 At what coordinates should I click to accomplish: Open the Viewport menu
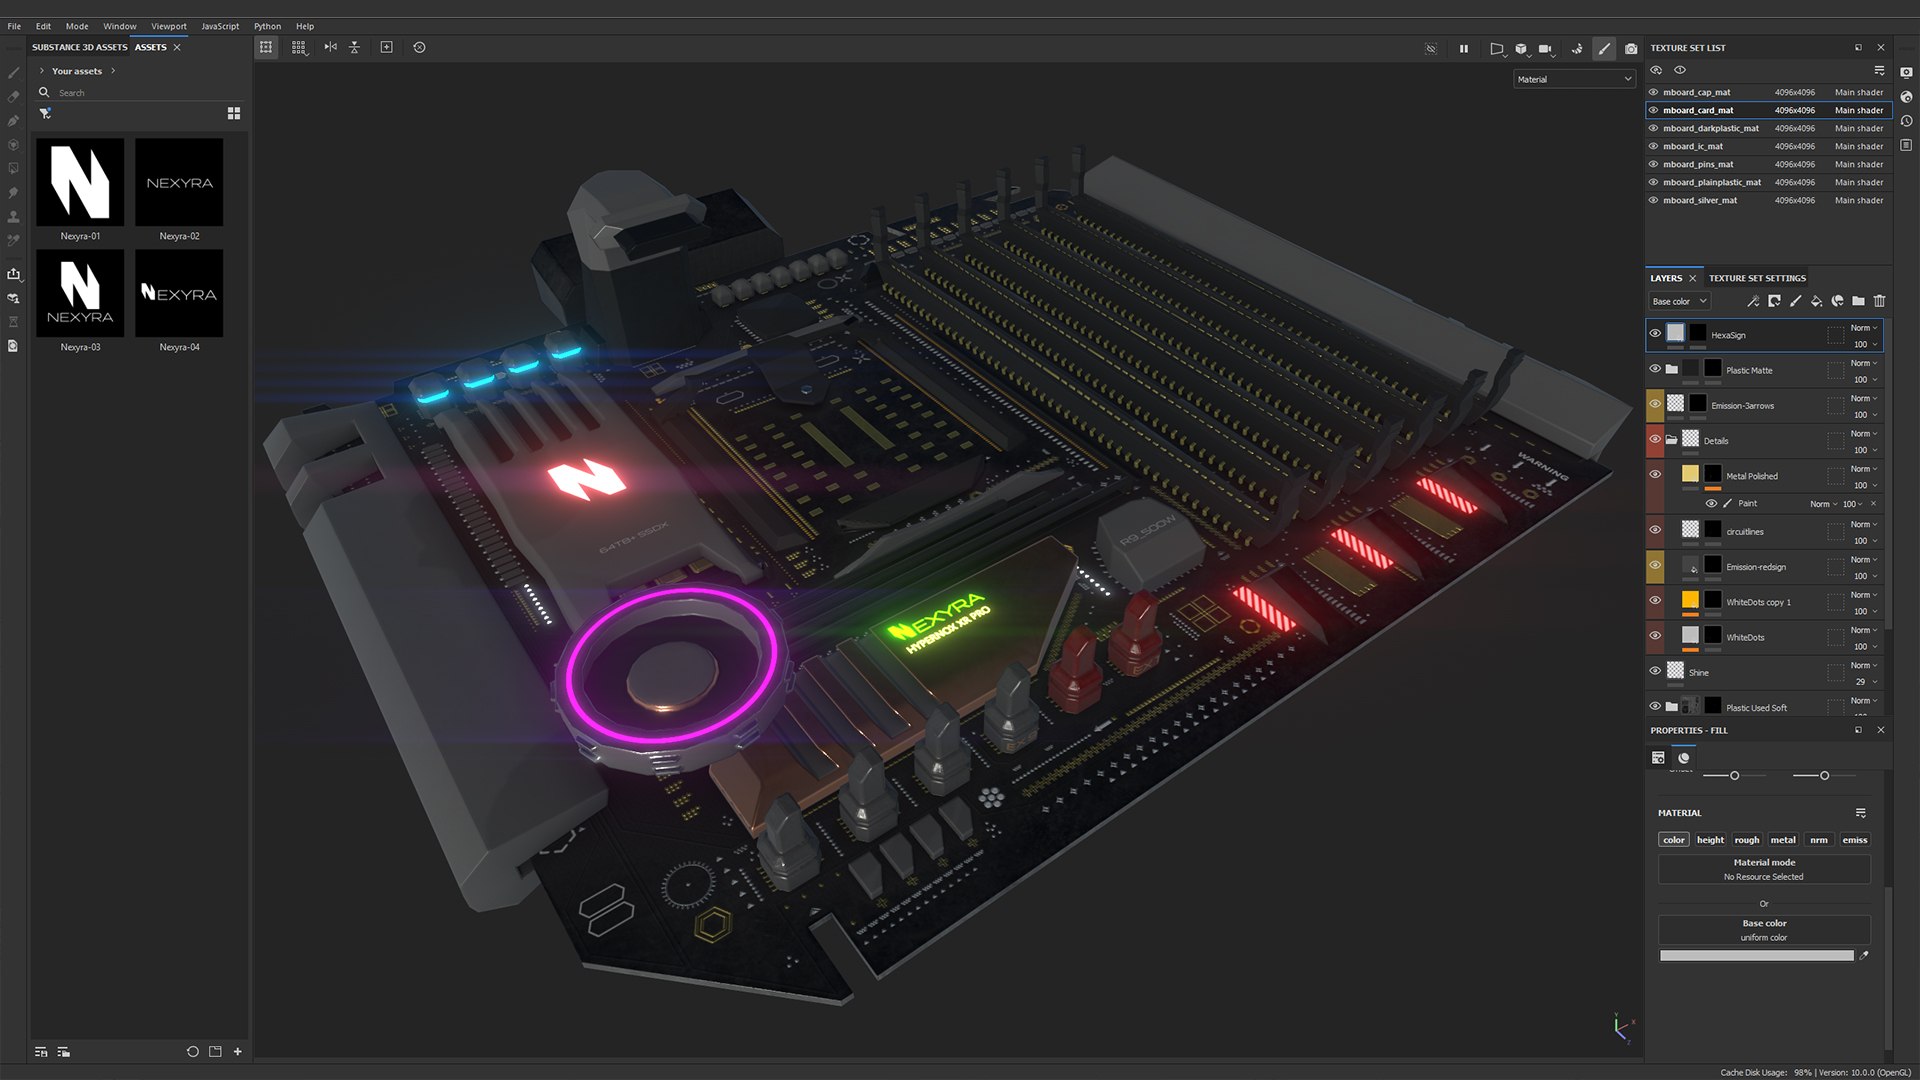click(x=169, y=26)
